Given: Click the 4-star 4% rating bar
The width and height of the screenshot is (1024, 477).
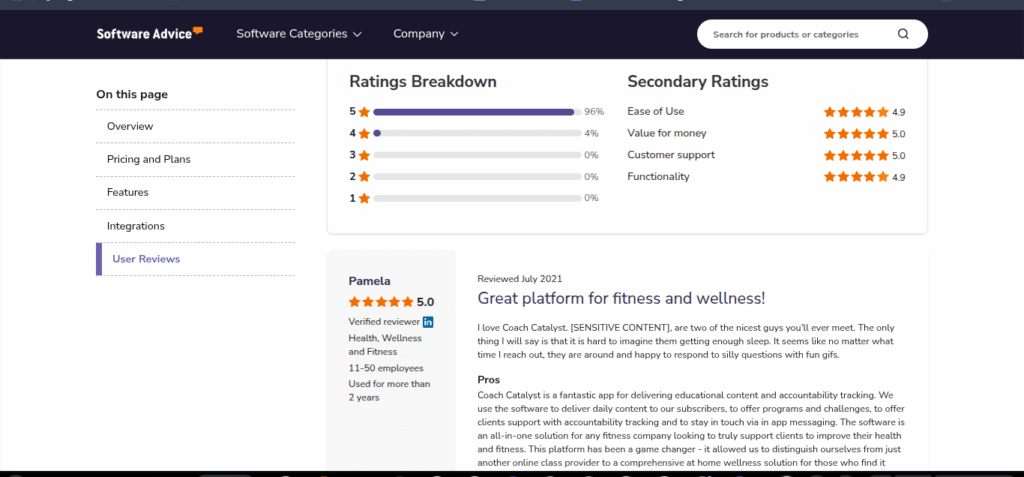Looking at the screenshot, I should click(x=476, y=133).
